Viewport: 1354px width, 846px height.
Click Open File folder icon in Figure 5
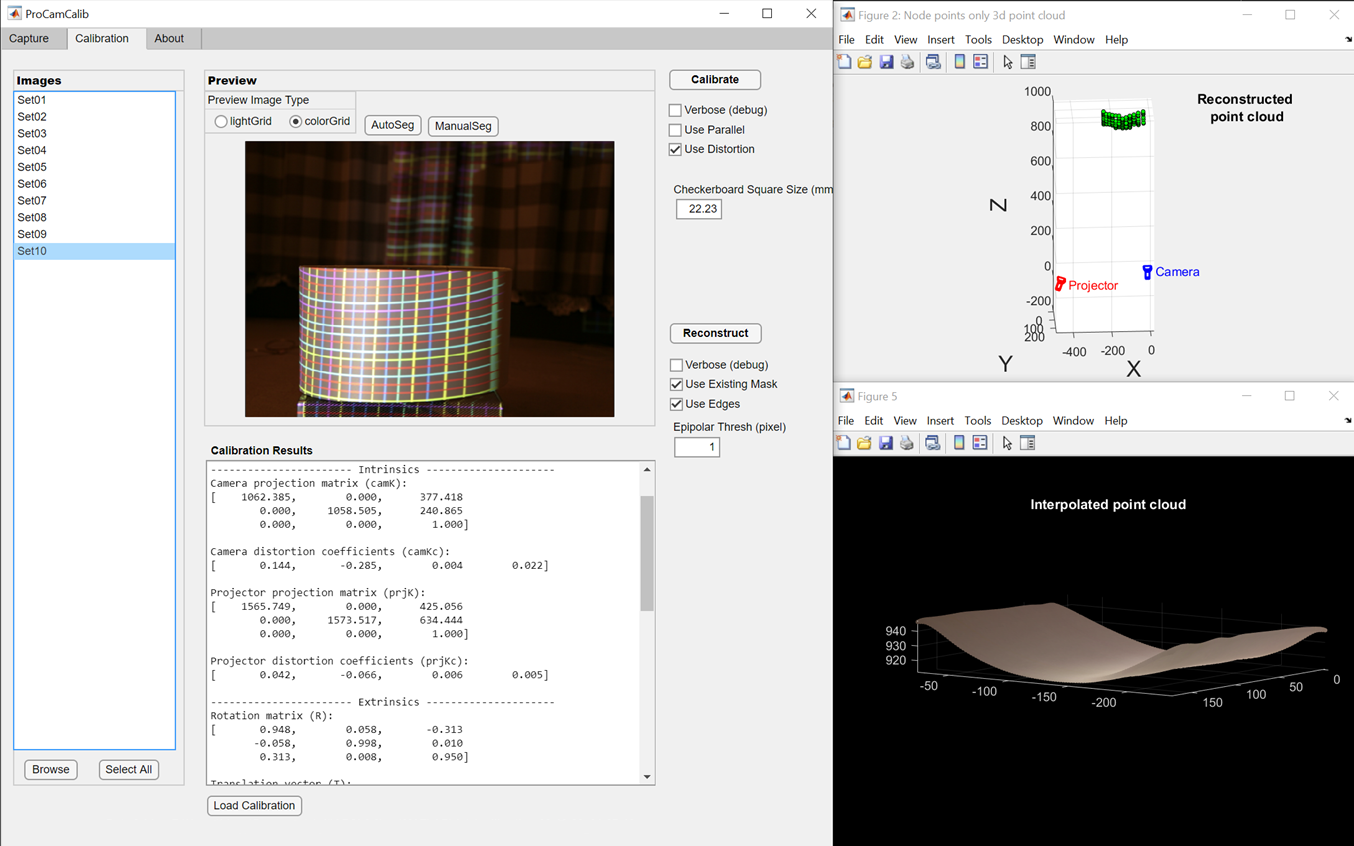(865, 443)
